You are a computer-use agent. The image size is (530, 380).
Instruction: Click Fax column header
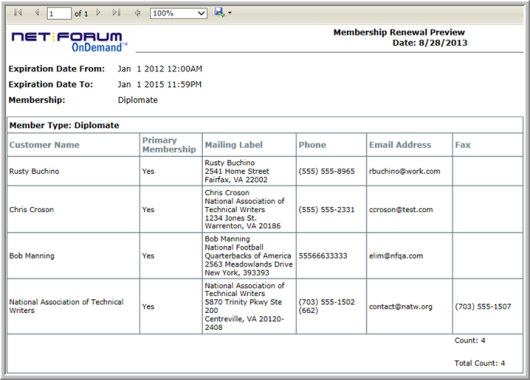[463, 145]
